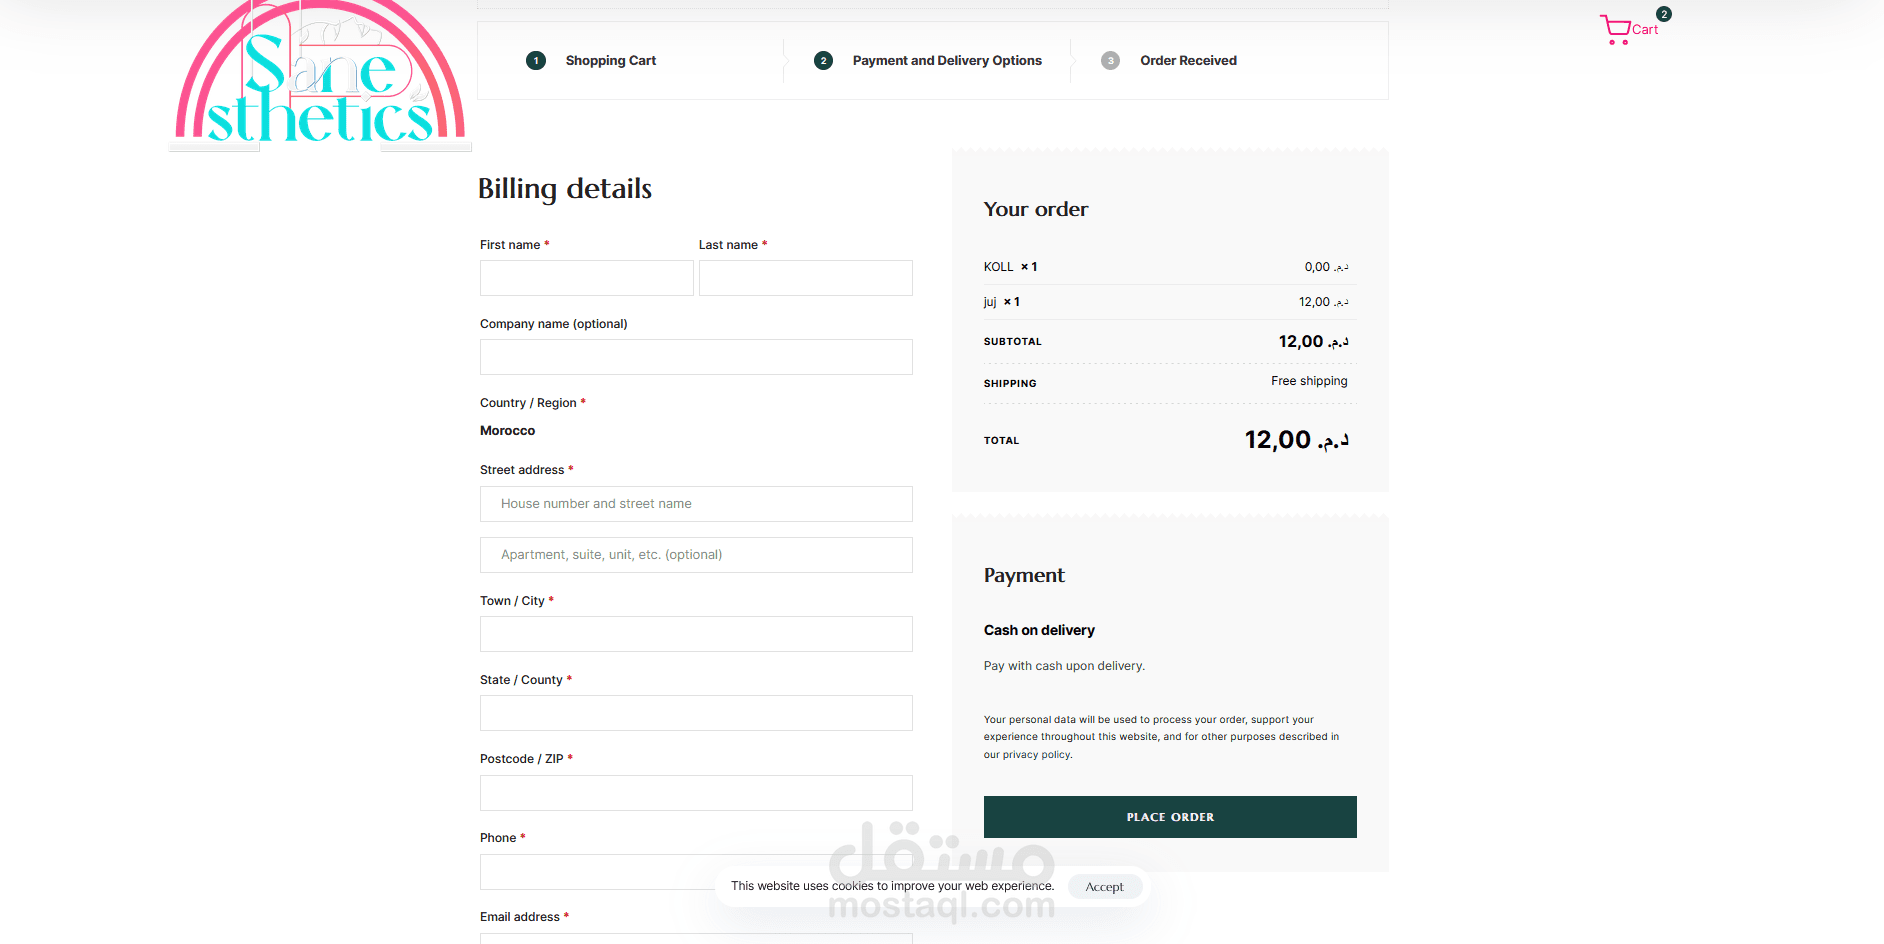Open the shopping cart icon
1884x944 pixels.
1615,29
